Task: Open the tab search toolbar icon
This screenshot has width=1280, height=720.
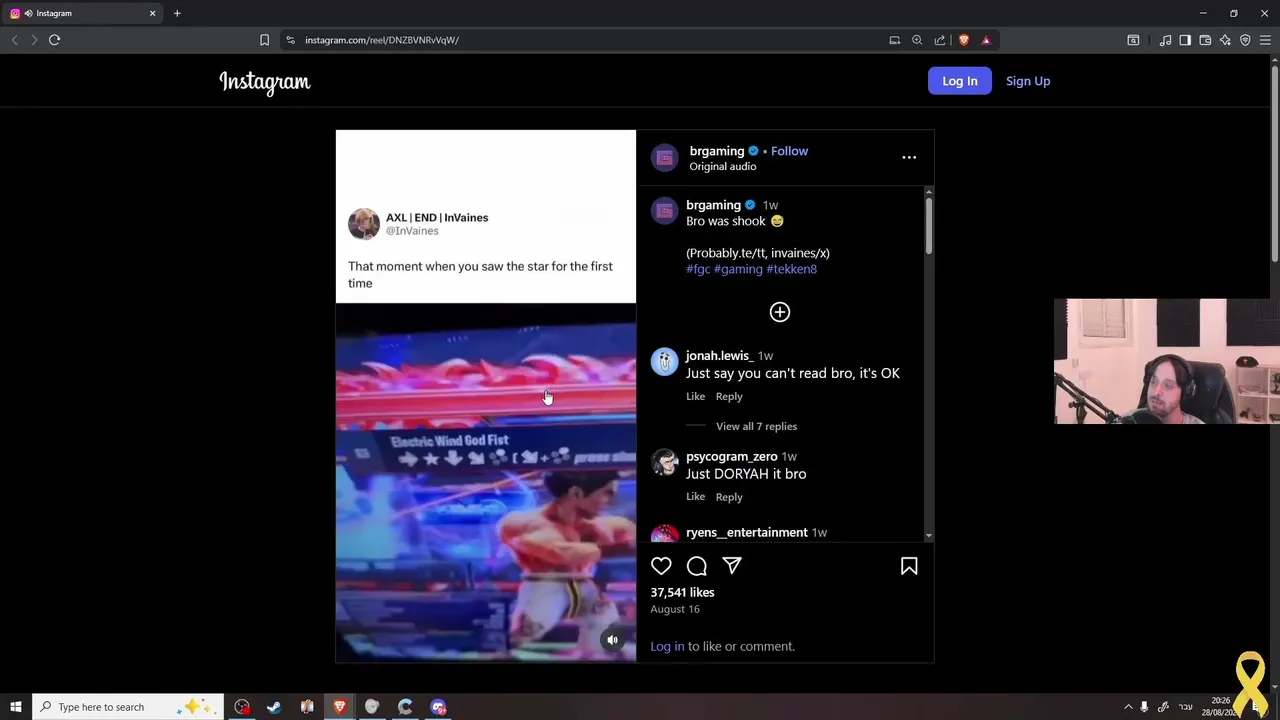Action: [1133, 40]
